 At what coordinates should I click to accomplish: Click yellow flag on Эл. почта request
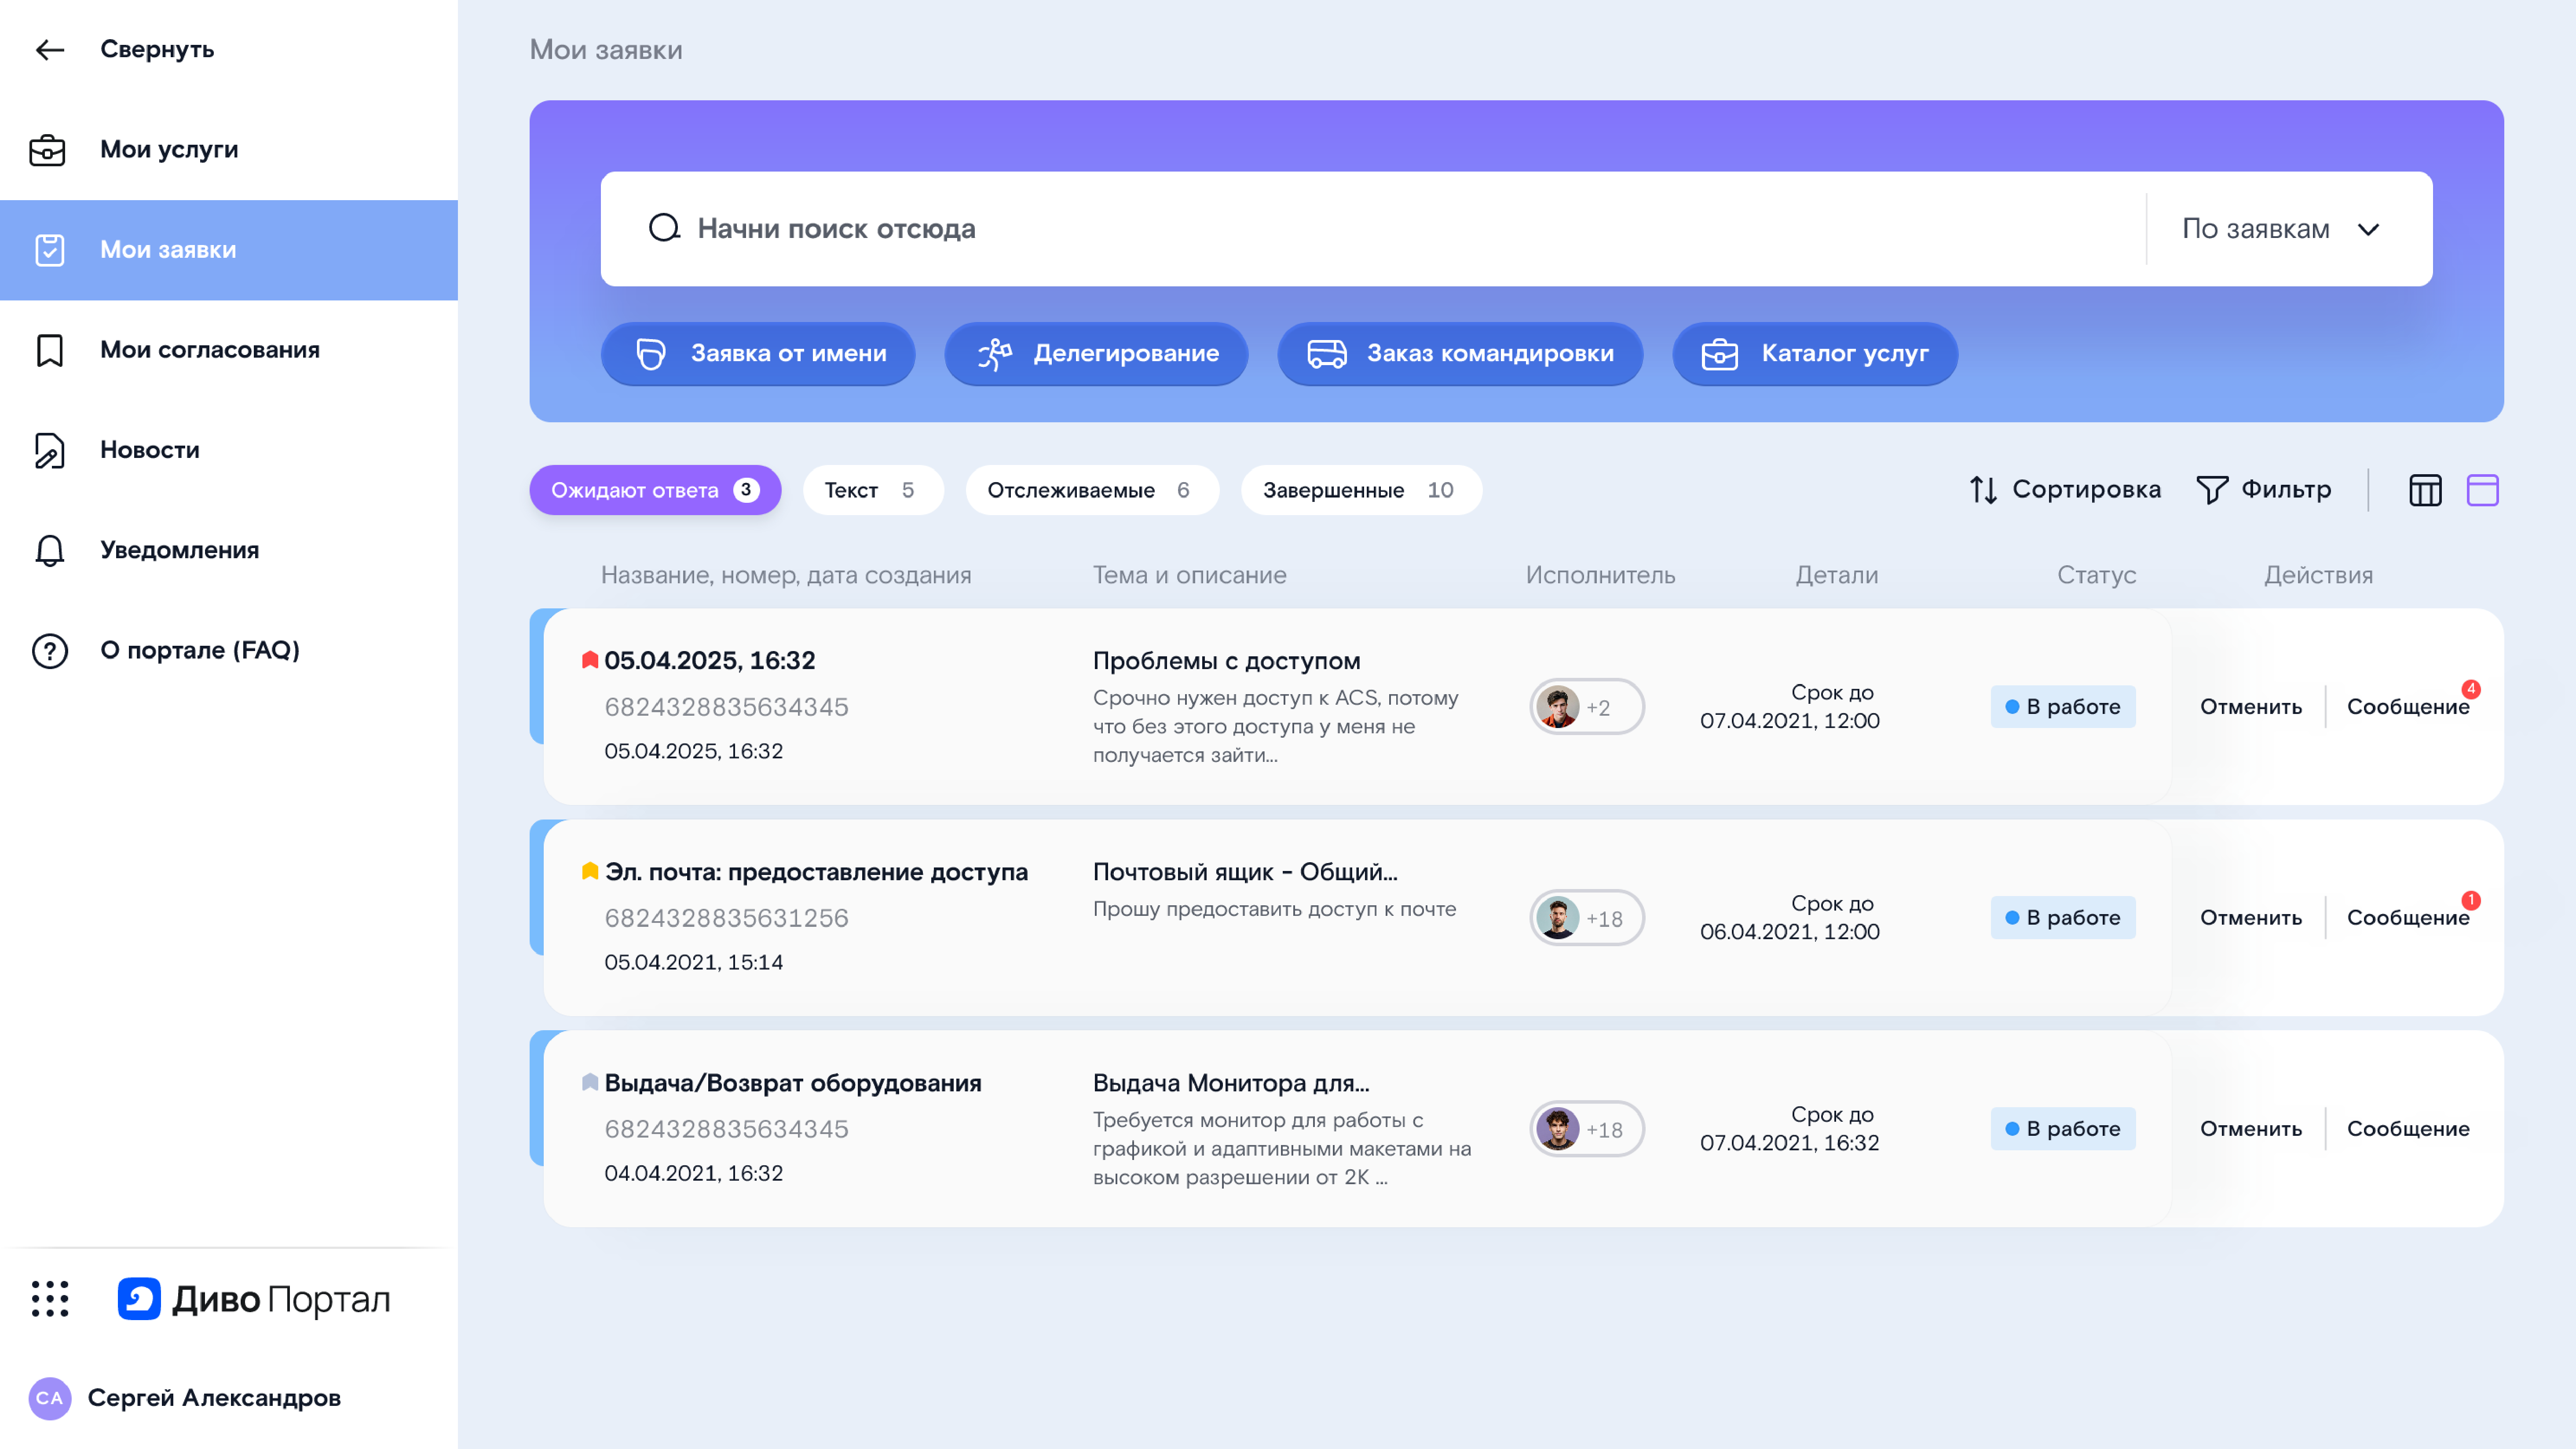click(x=590, y=871)
